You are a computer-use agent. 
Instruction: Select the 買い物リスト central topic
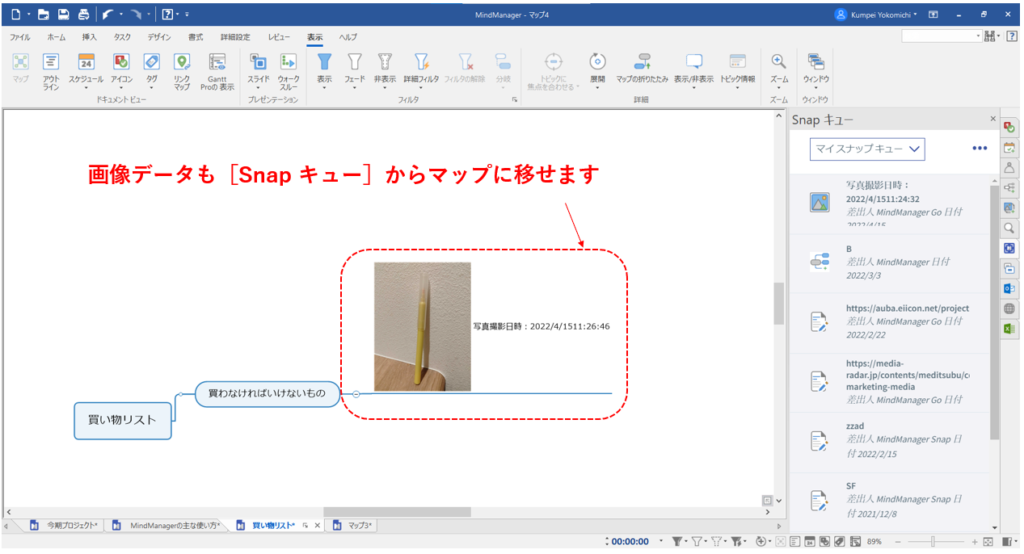pos(123,420)
